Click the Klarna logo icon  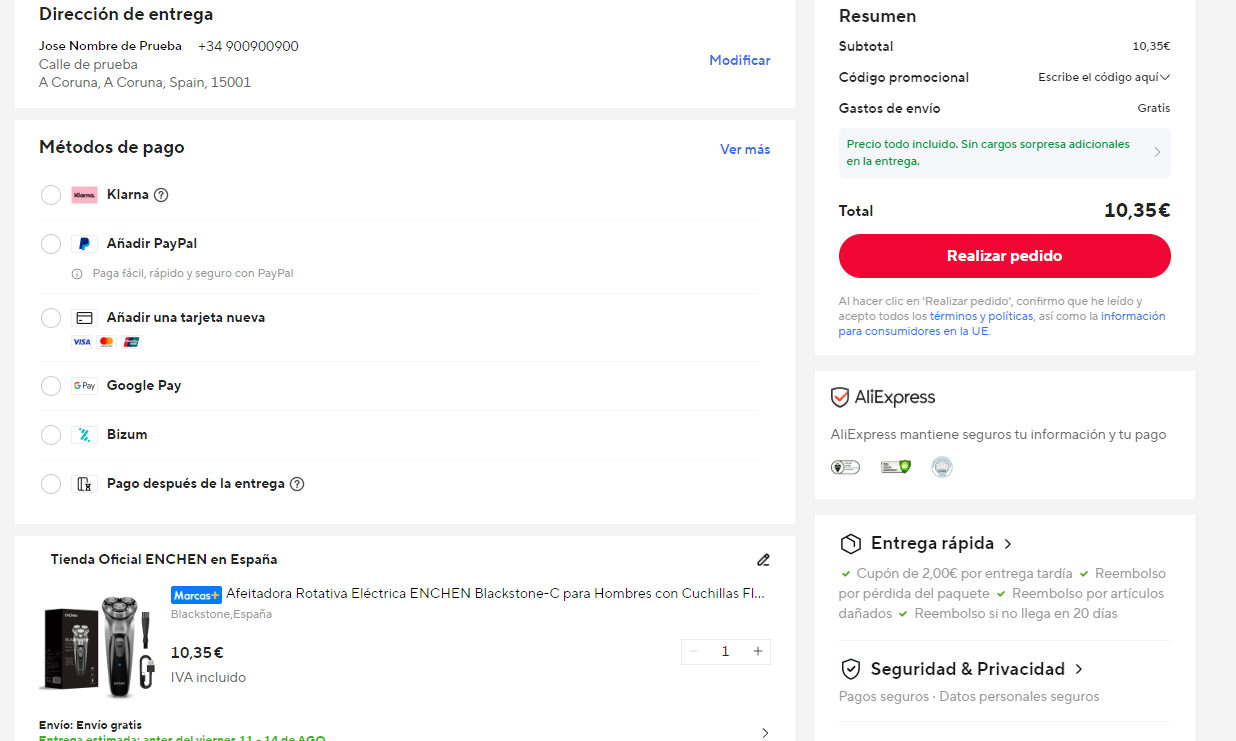[x=84, y=195]
